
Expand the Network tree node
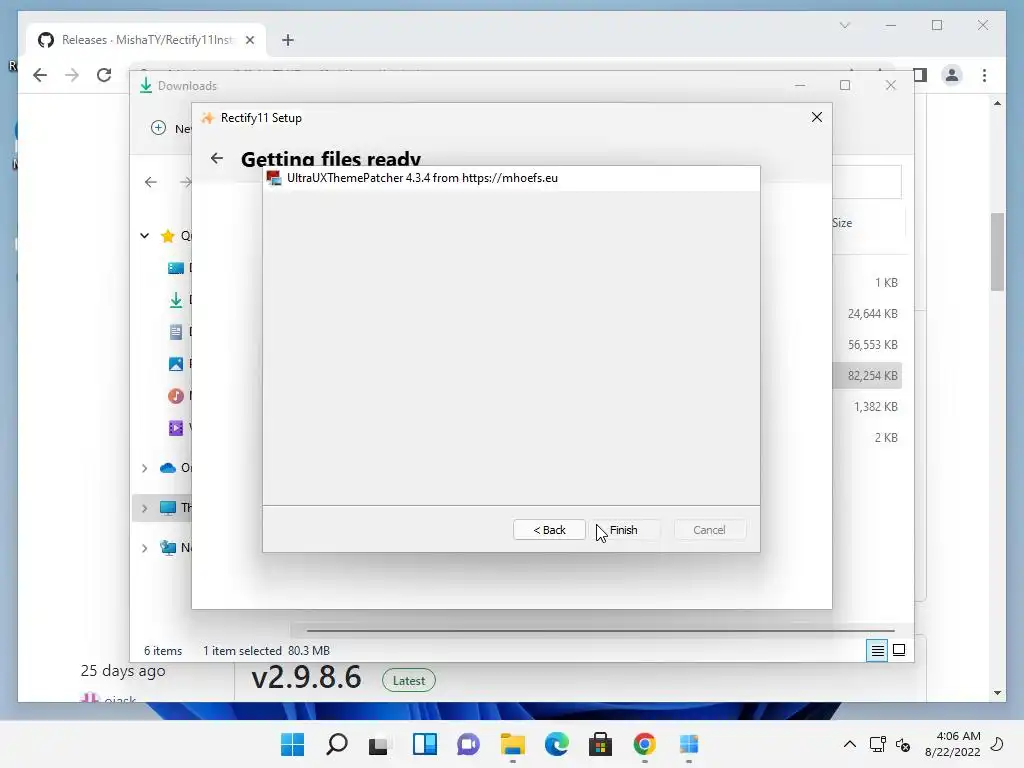point(144,548)
